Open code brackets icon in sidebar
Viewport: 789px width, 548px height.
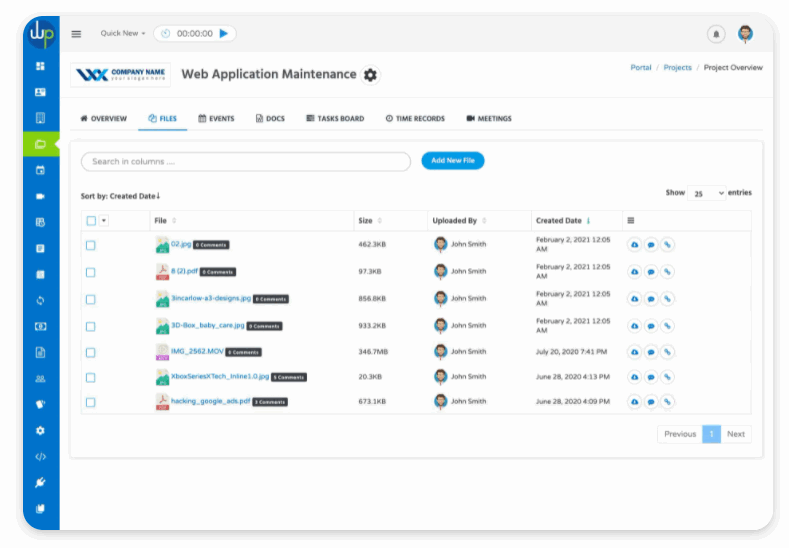point(40,456)
